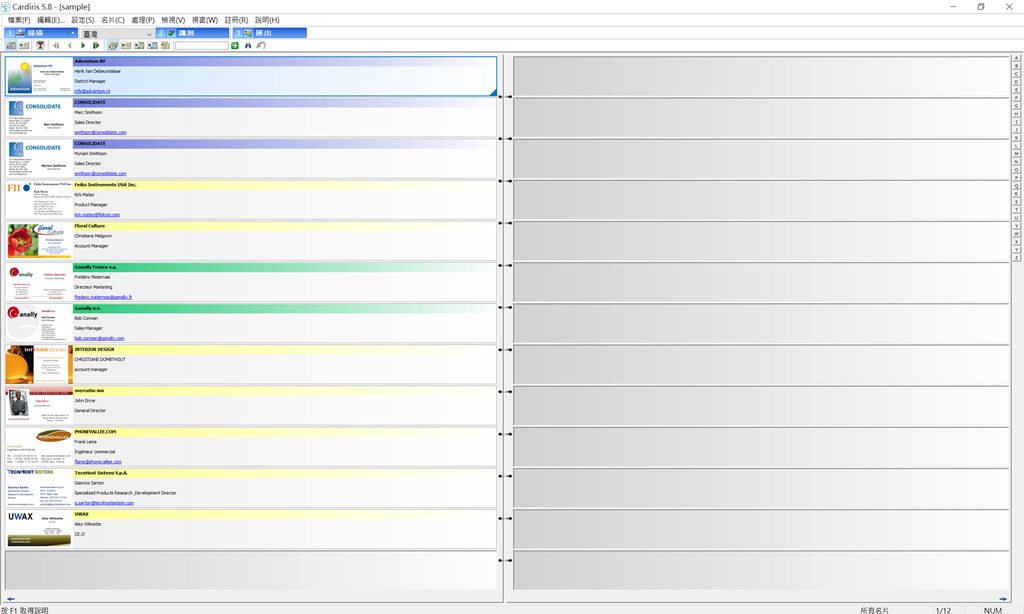Viewport: 1024px width, 614px height.
Task: Open the 臺灣 country combo box
Action: (x=118, y=33)
